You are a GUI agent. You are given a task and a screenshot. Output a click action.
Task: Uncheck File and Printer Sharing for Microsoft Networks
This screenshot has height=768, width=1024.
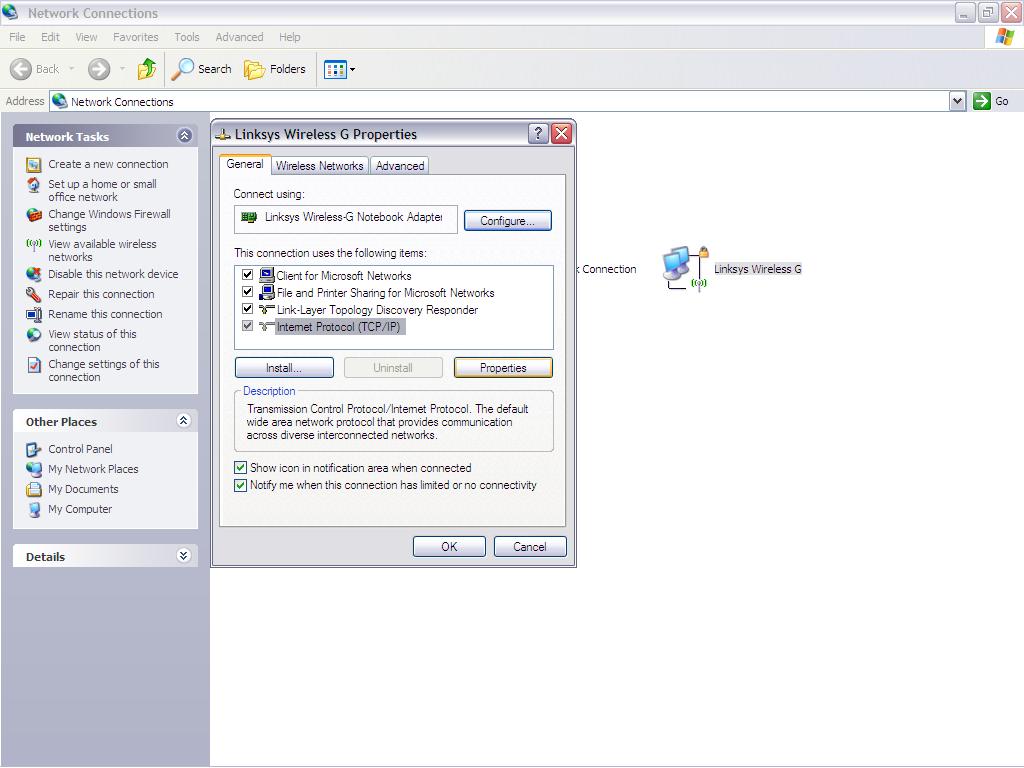(248, 292)
